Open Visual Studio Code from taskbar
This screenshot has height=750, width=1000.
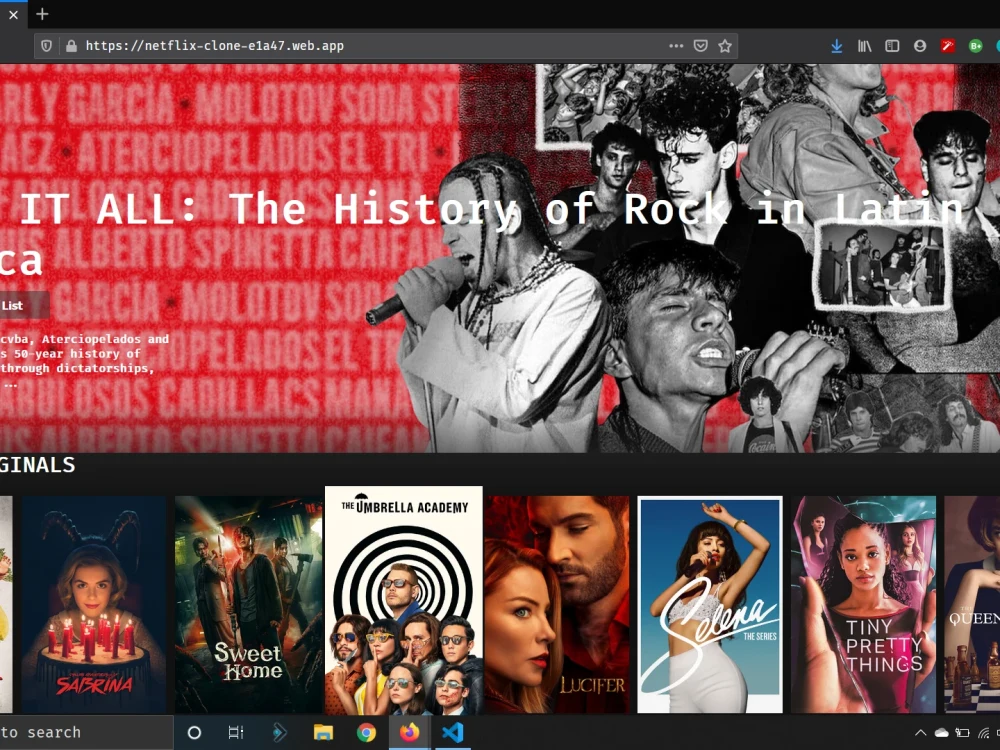click(452, 733)
